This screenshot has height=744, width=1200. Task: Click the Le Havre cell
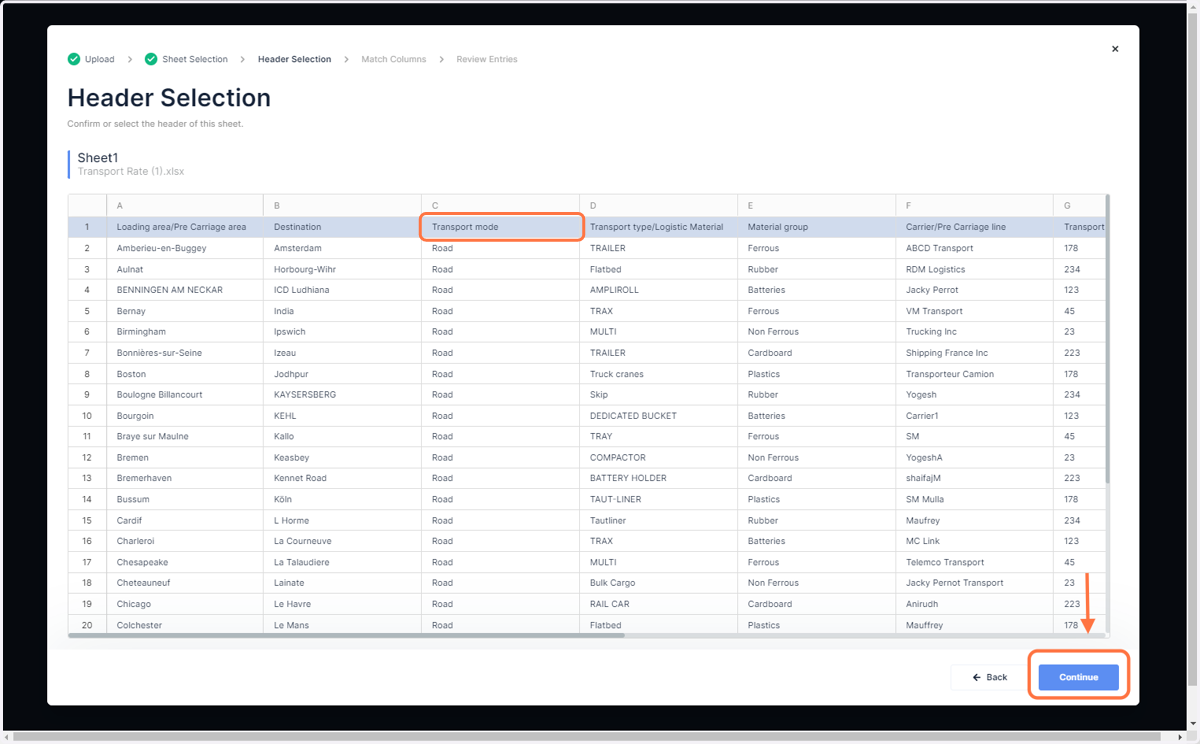click(x=342, y=604)
